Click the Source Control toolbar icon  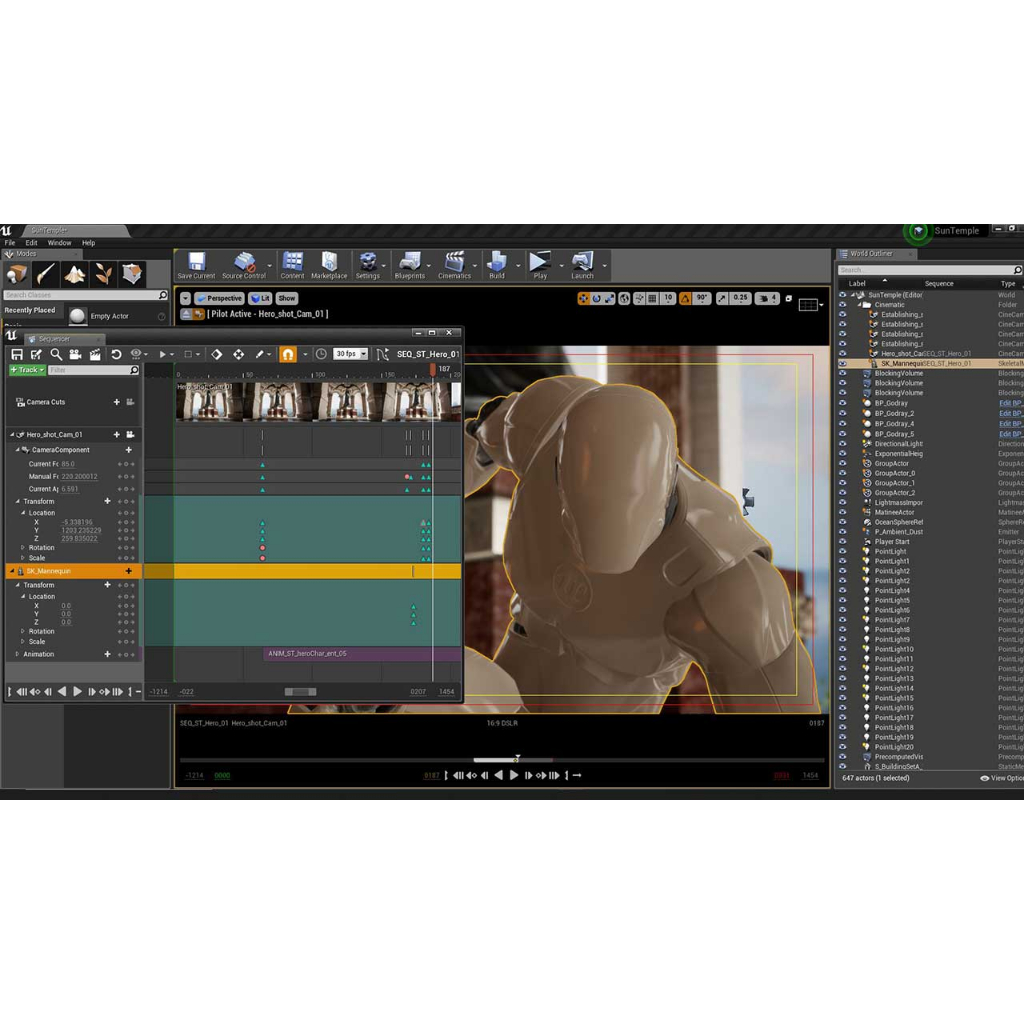(245, 262)
